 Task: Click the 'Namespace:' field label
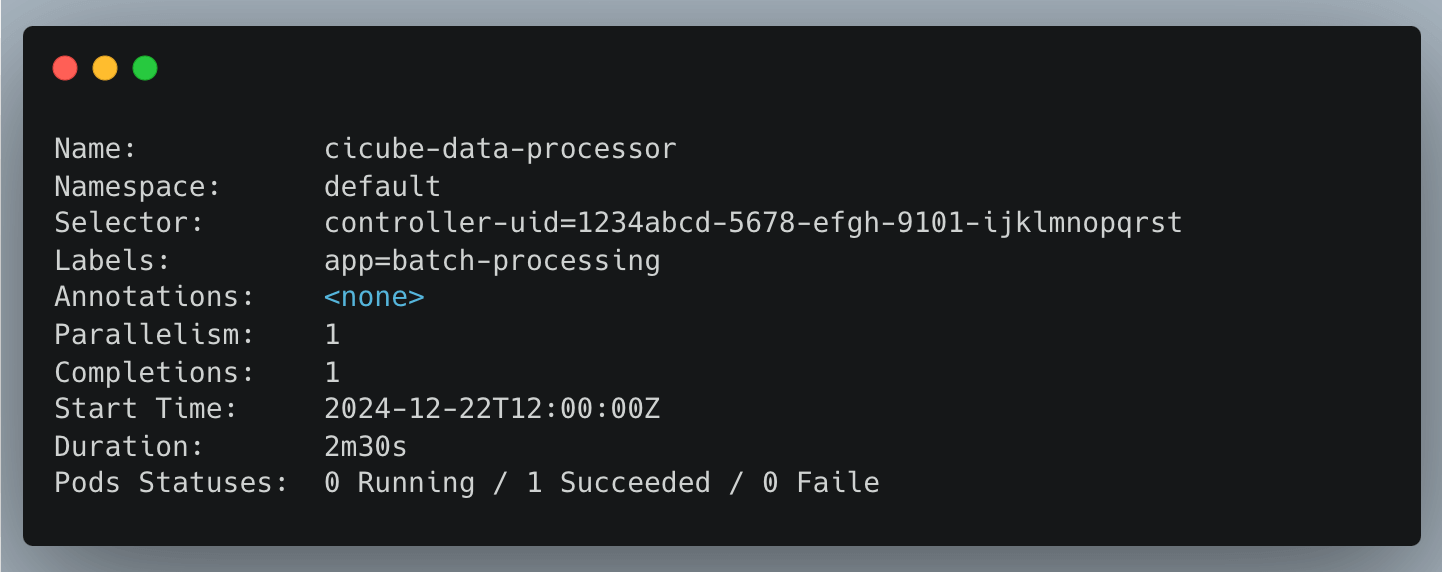click(x=137, y=186)
